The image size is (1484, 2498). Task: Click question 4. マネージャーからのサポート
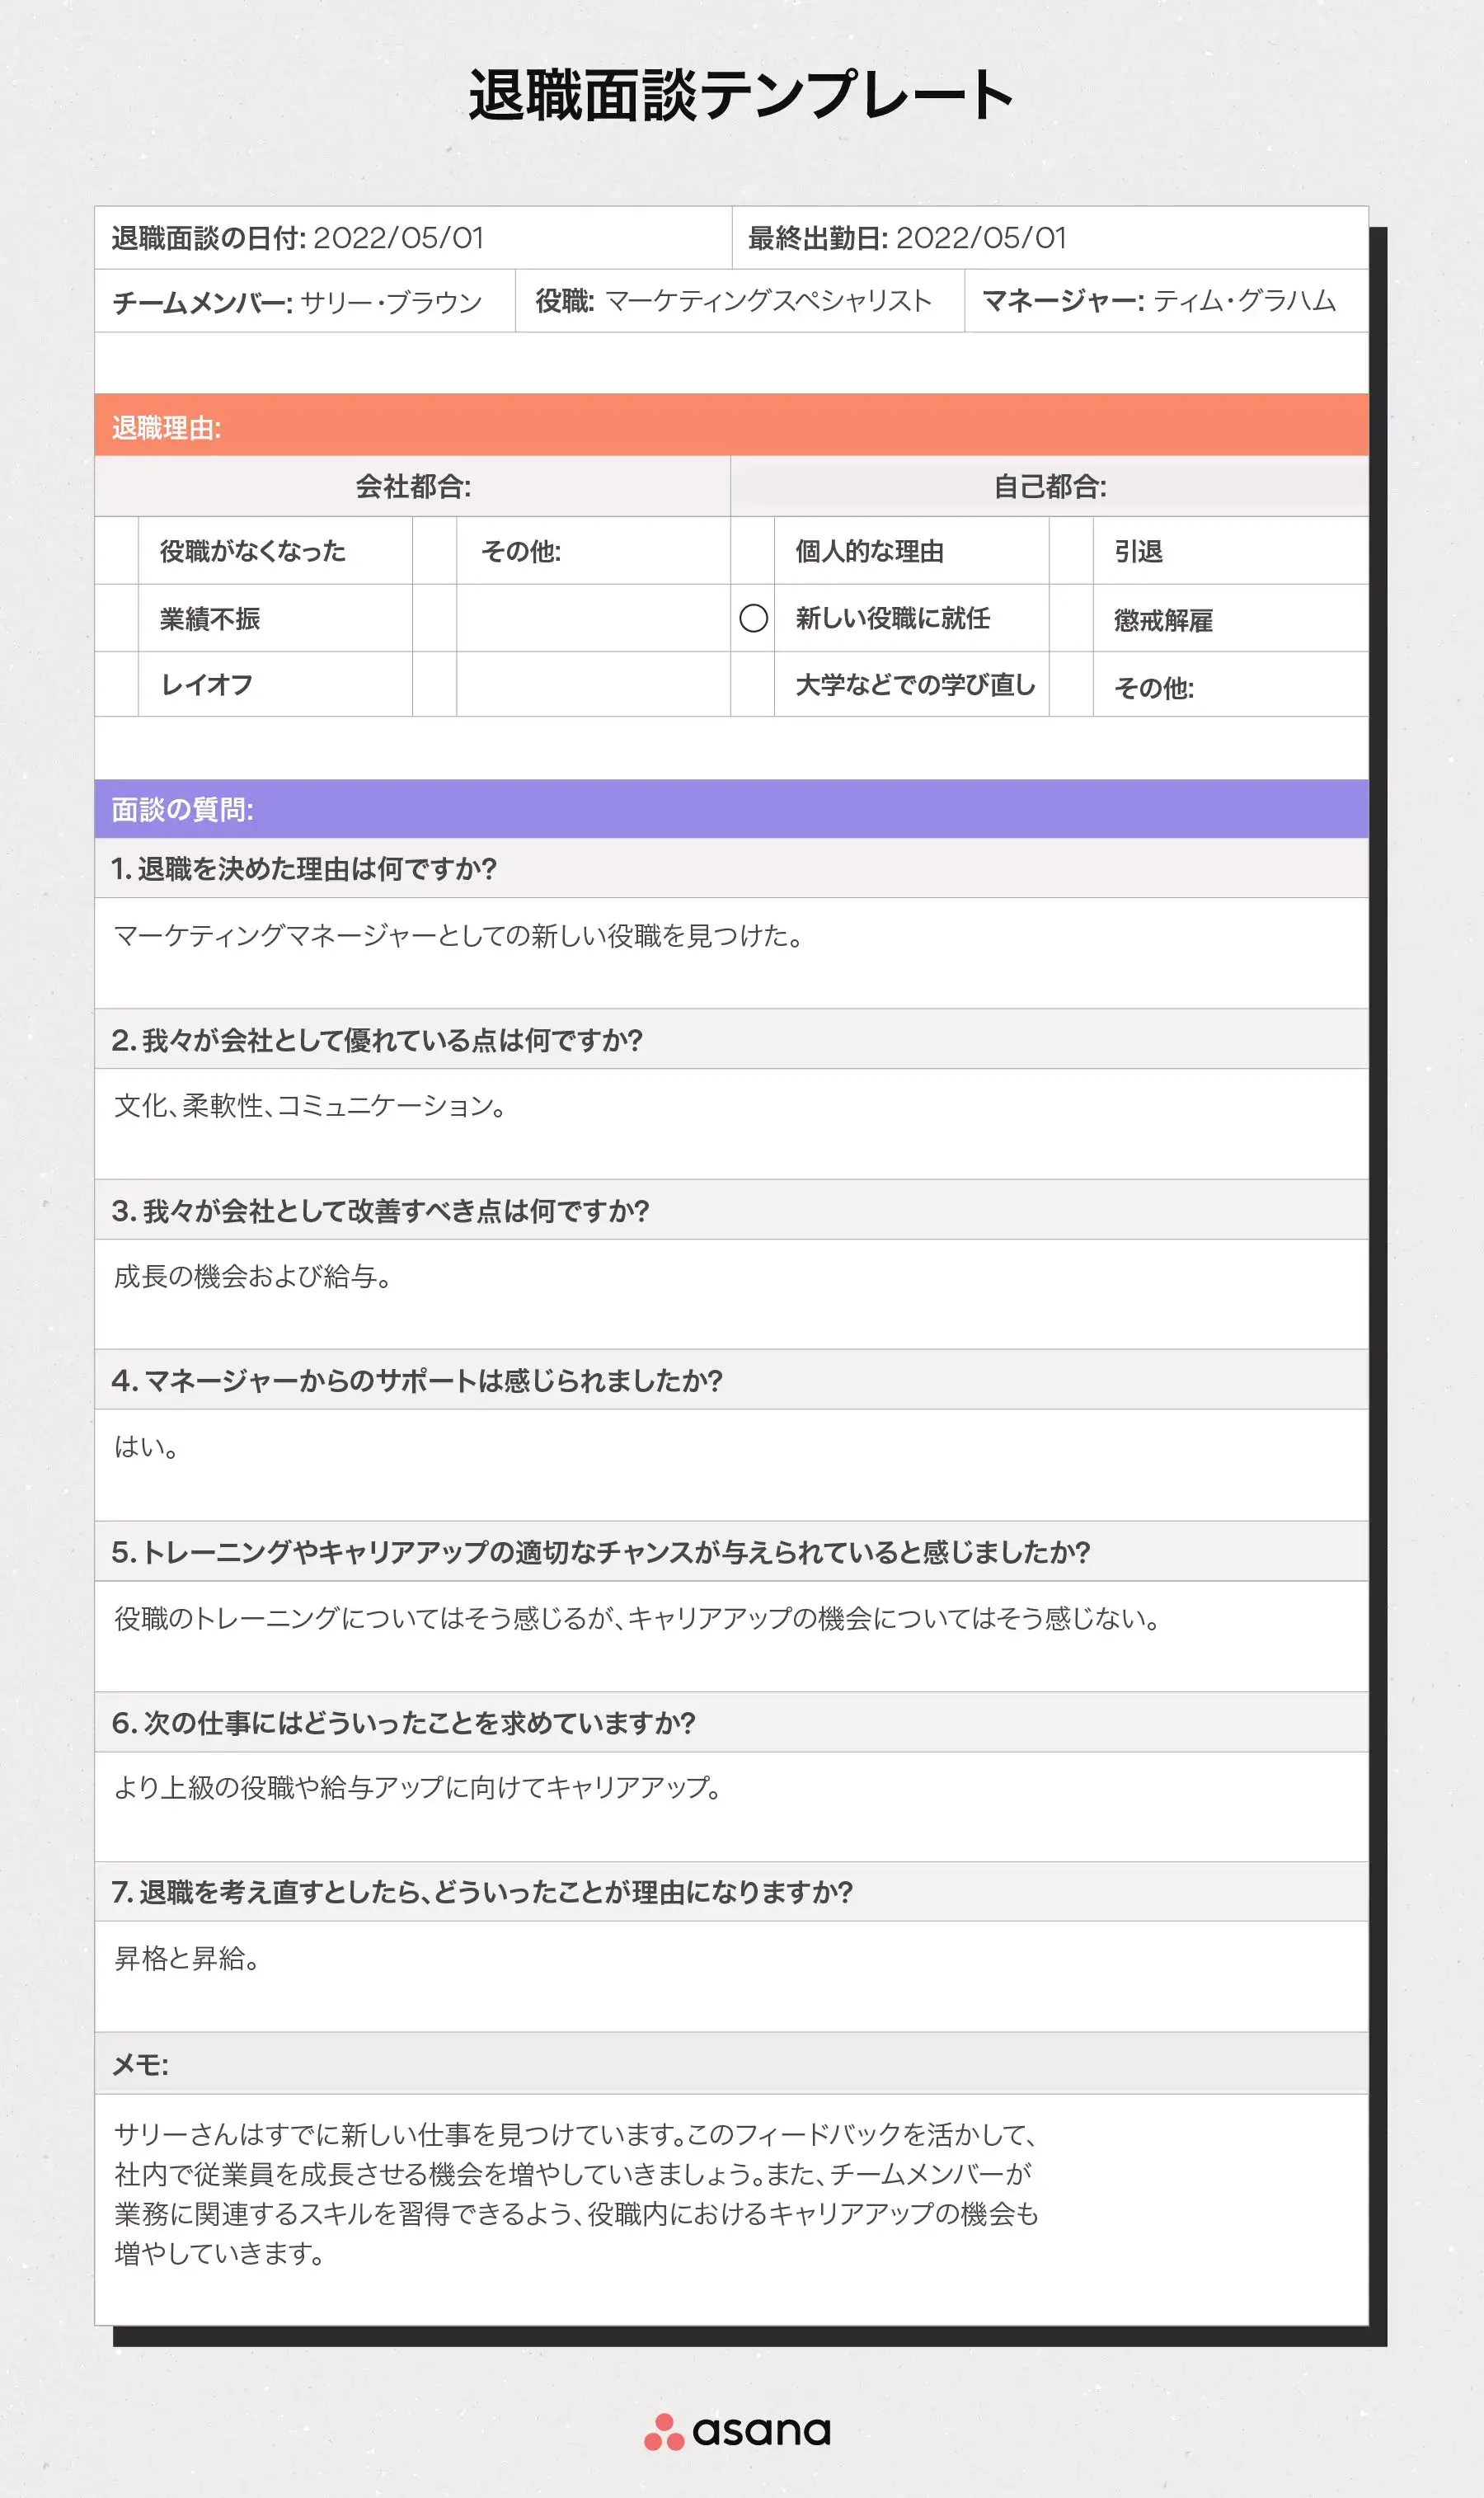point(731,1381)
